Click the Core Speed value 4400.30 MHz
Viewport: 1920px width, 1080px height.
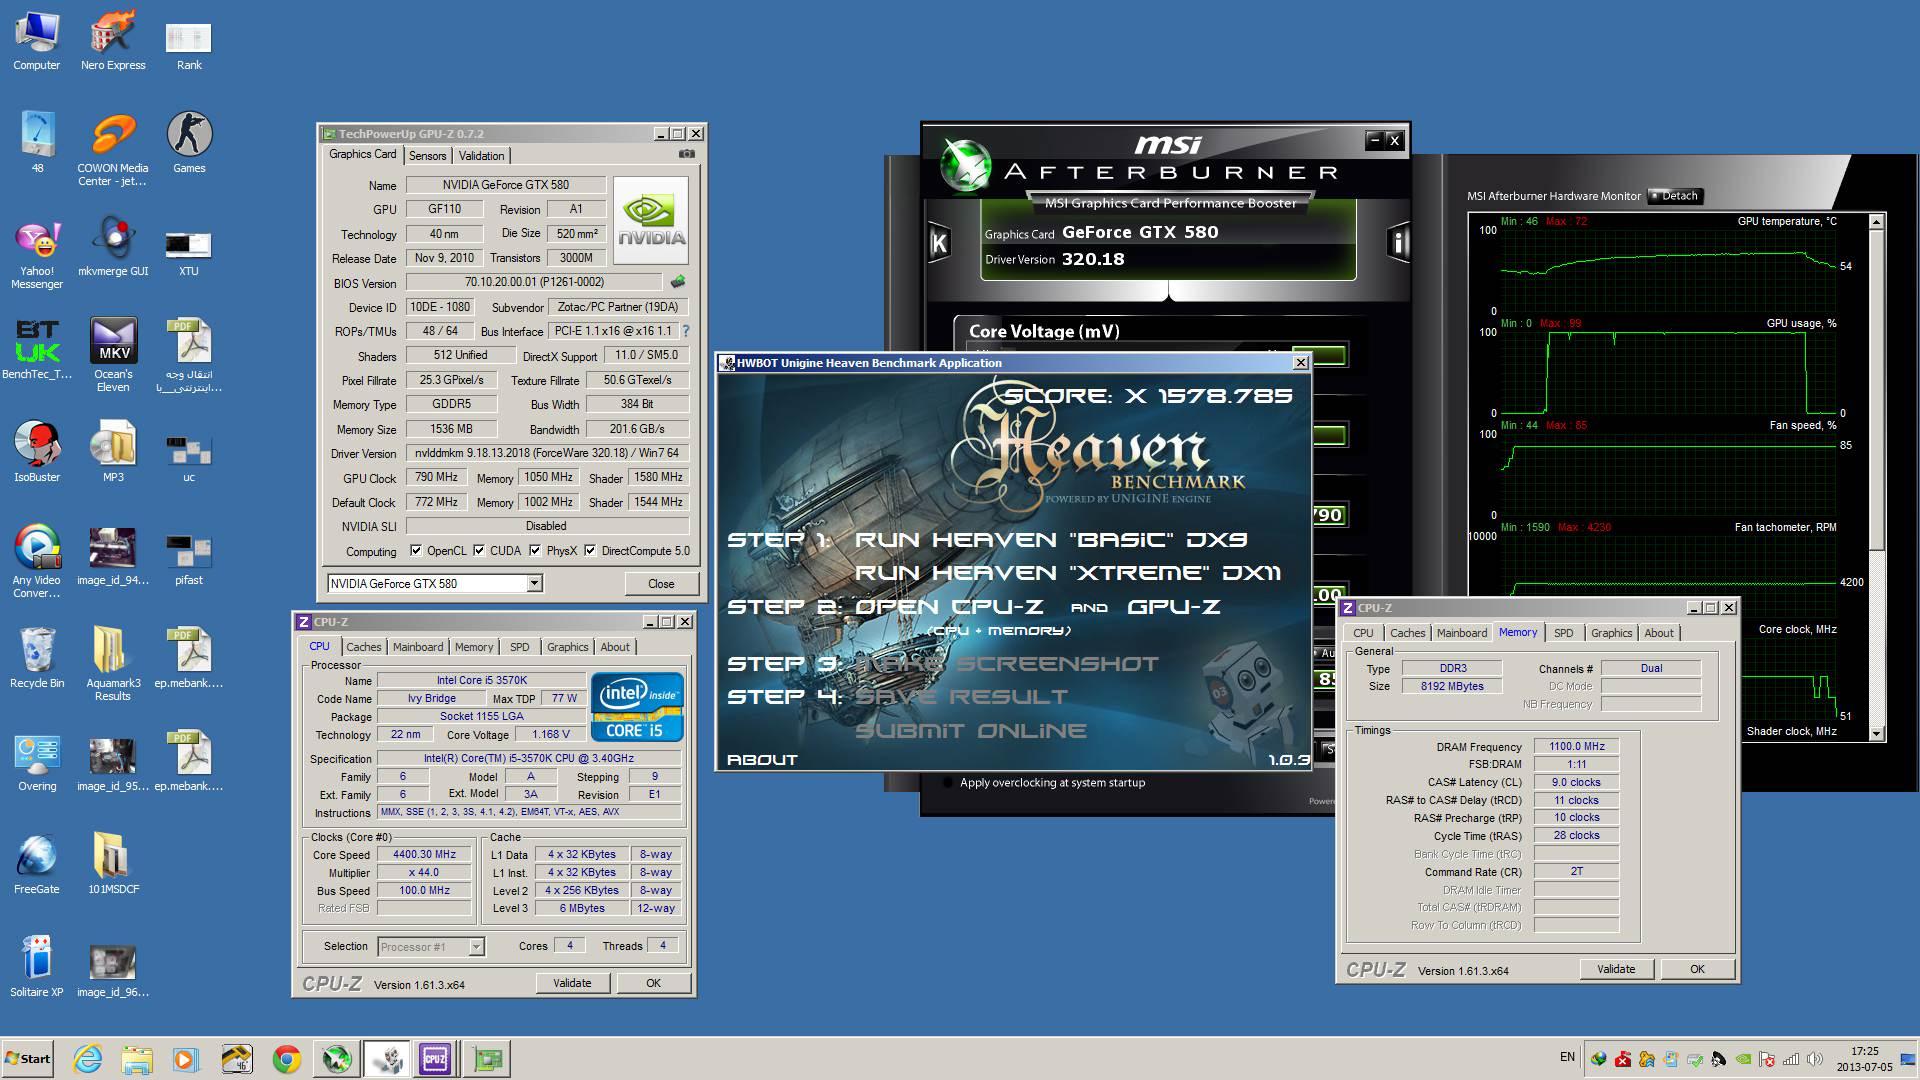[424, 855]
